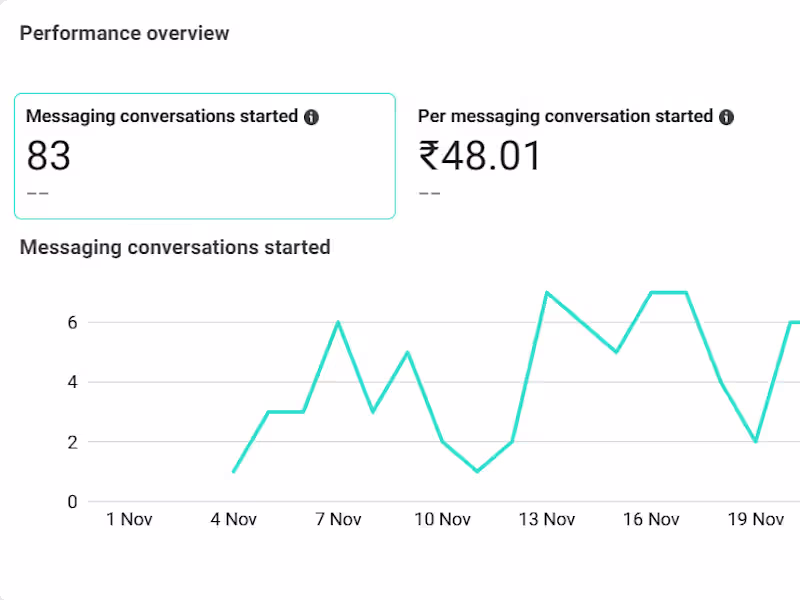Image resolution: width=800 pixels, height=600 pixels.
Task: Click the Performance overview heading
Action: pyautogui.click(x=124, y=33)
